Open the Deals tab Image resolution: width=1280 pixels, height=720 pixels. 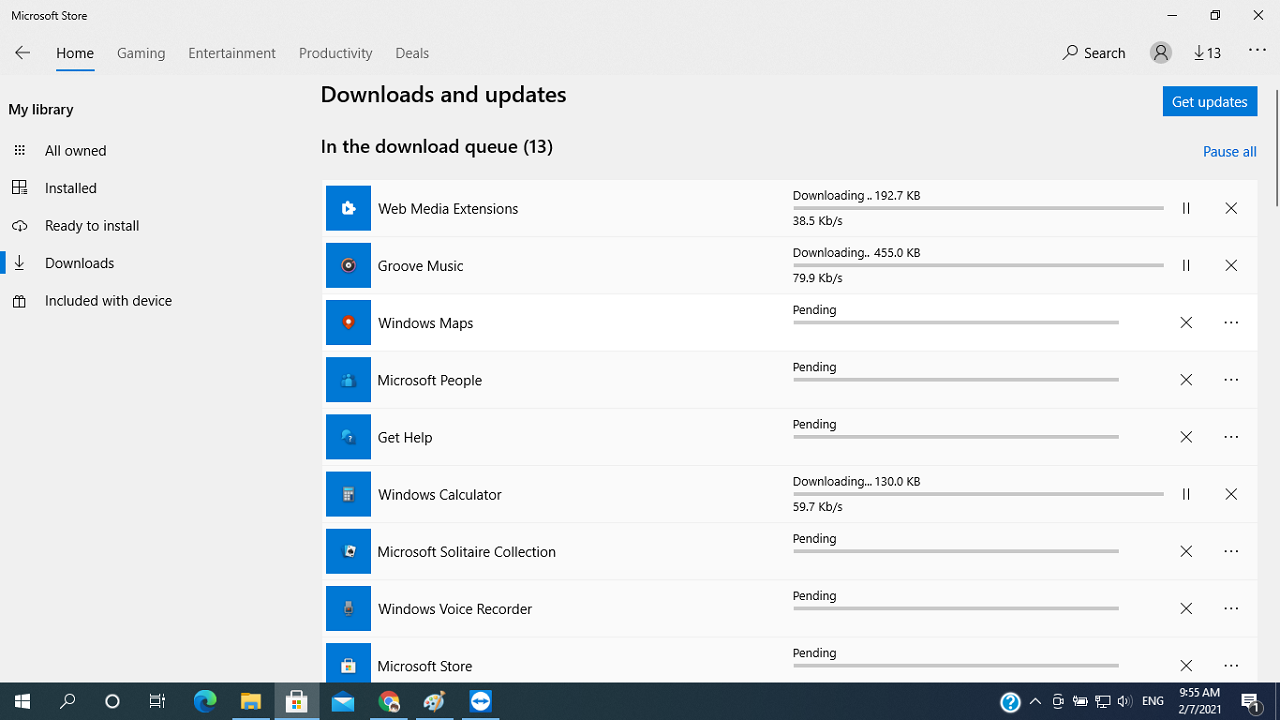coord(412,53)
